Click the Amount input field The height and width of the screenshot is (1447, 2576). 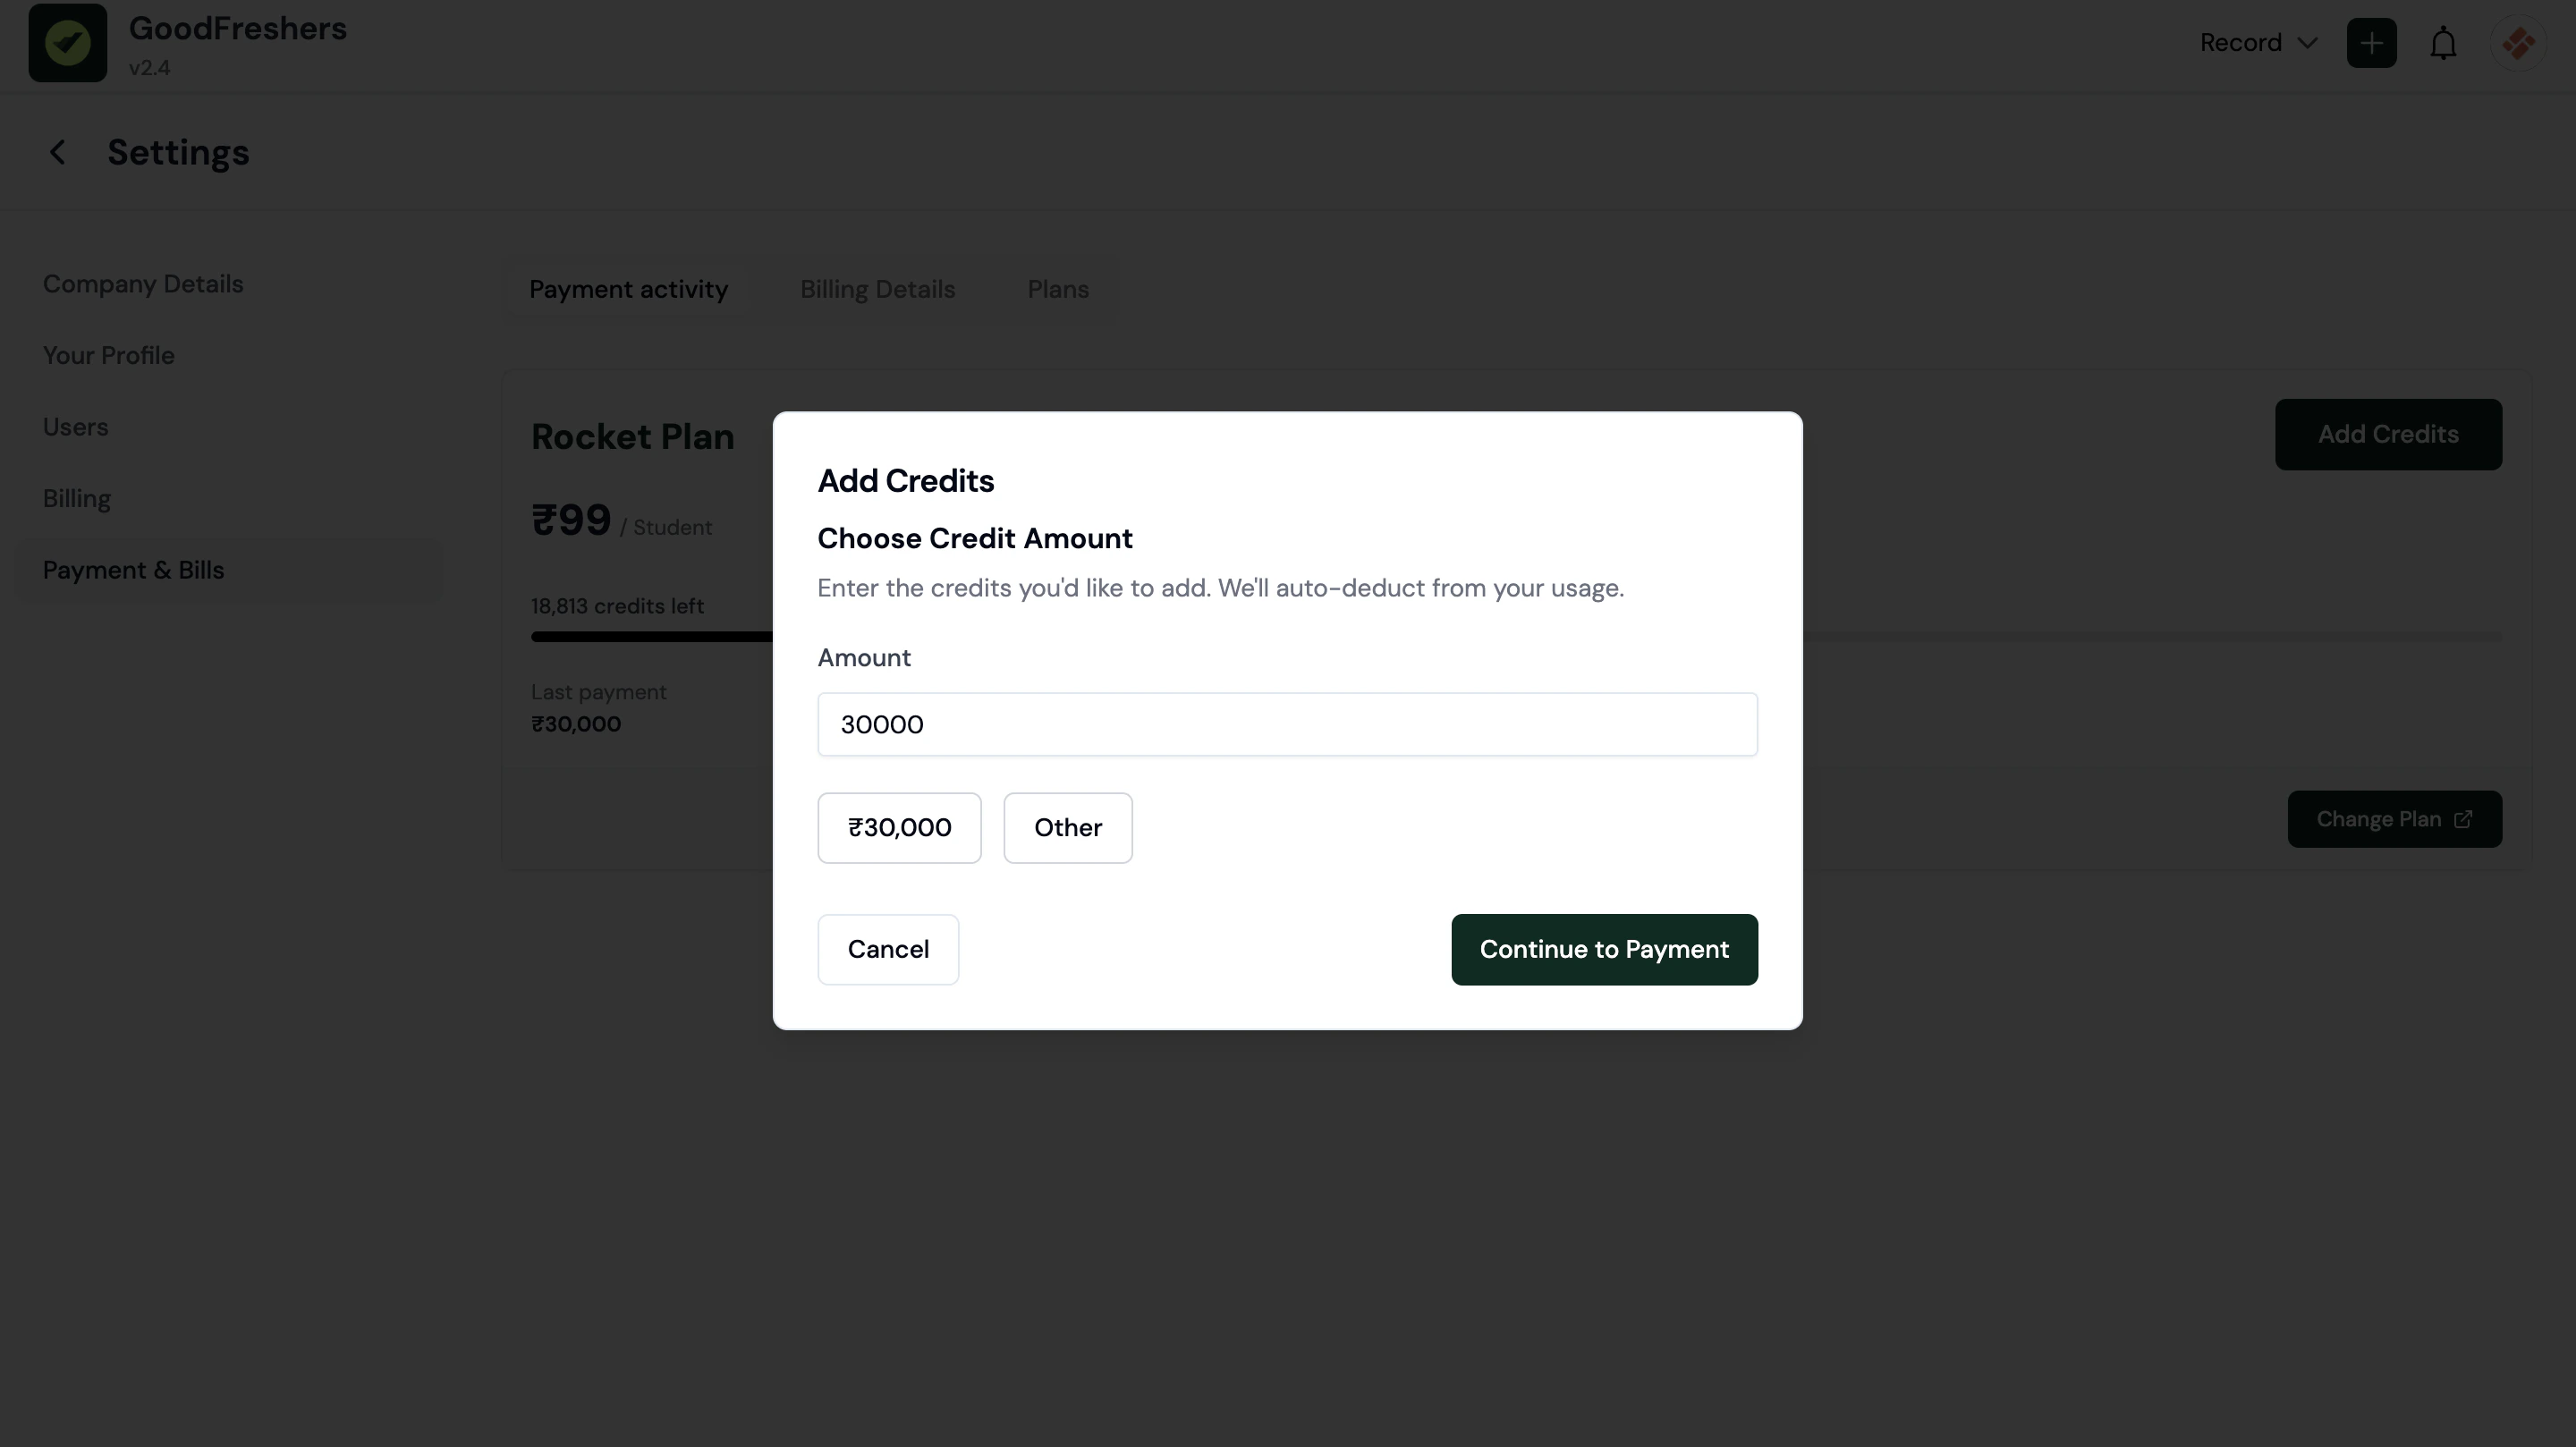(1287, 724)
